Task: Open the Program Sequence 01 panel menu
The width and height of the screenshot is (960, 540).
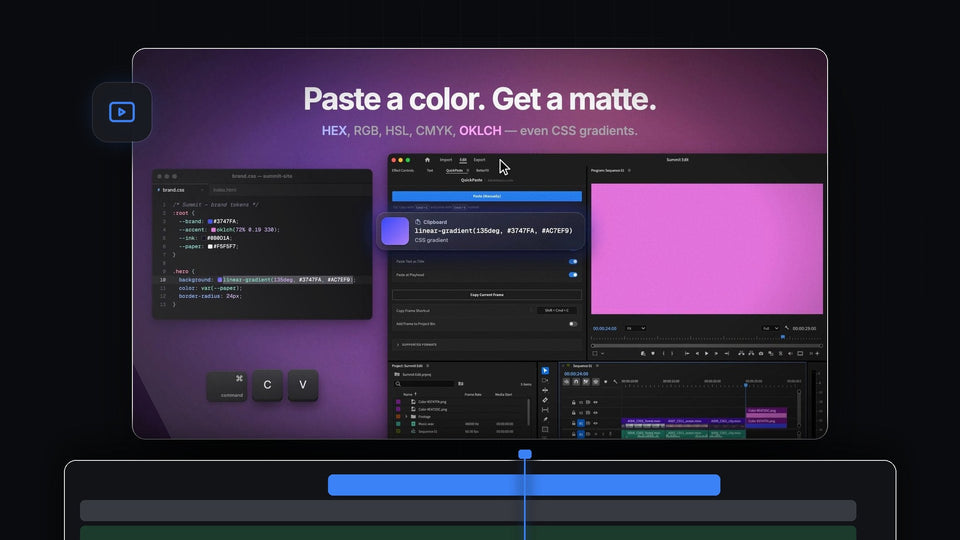Action: tap(629, 170)
